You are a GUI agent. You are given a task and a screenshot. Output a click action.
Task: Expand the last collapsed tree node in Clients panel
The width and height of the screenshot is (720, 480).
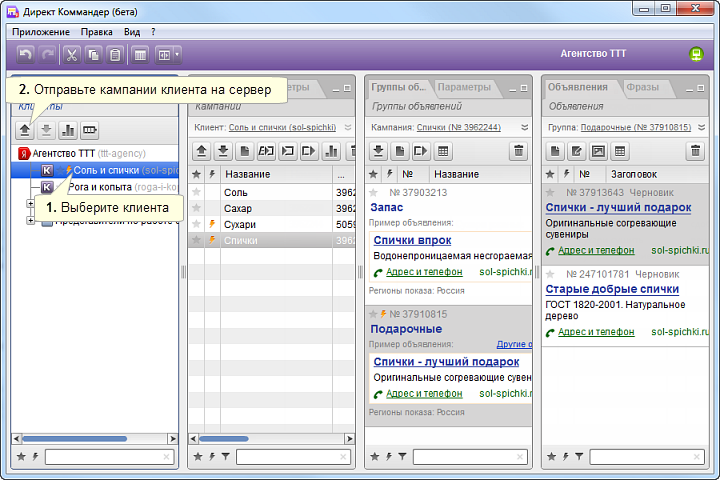[x=30, y=220]
